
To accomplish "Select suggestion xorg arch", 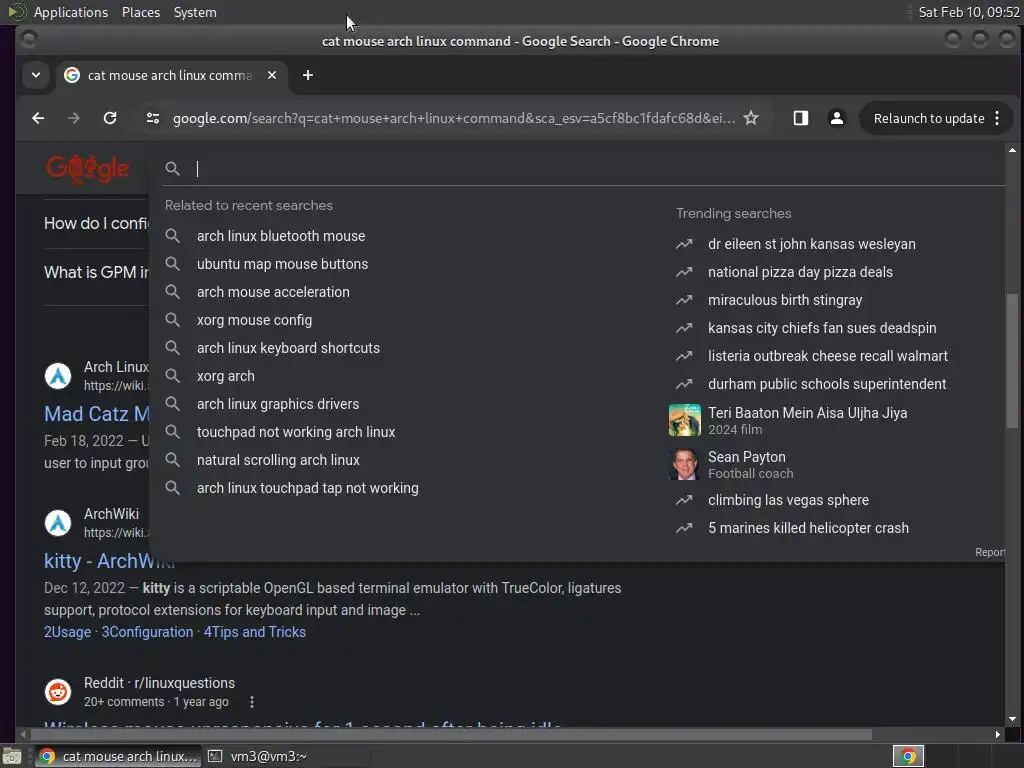I will point(225,376).
